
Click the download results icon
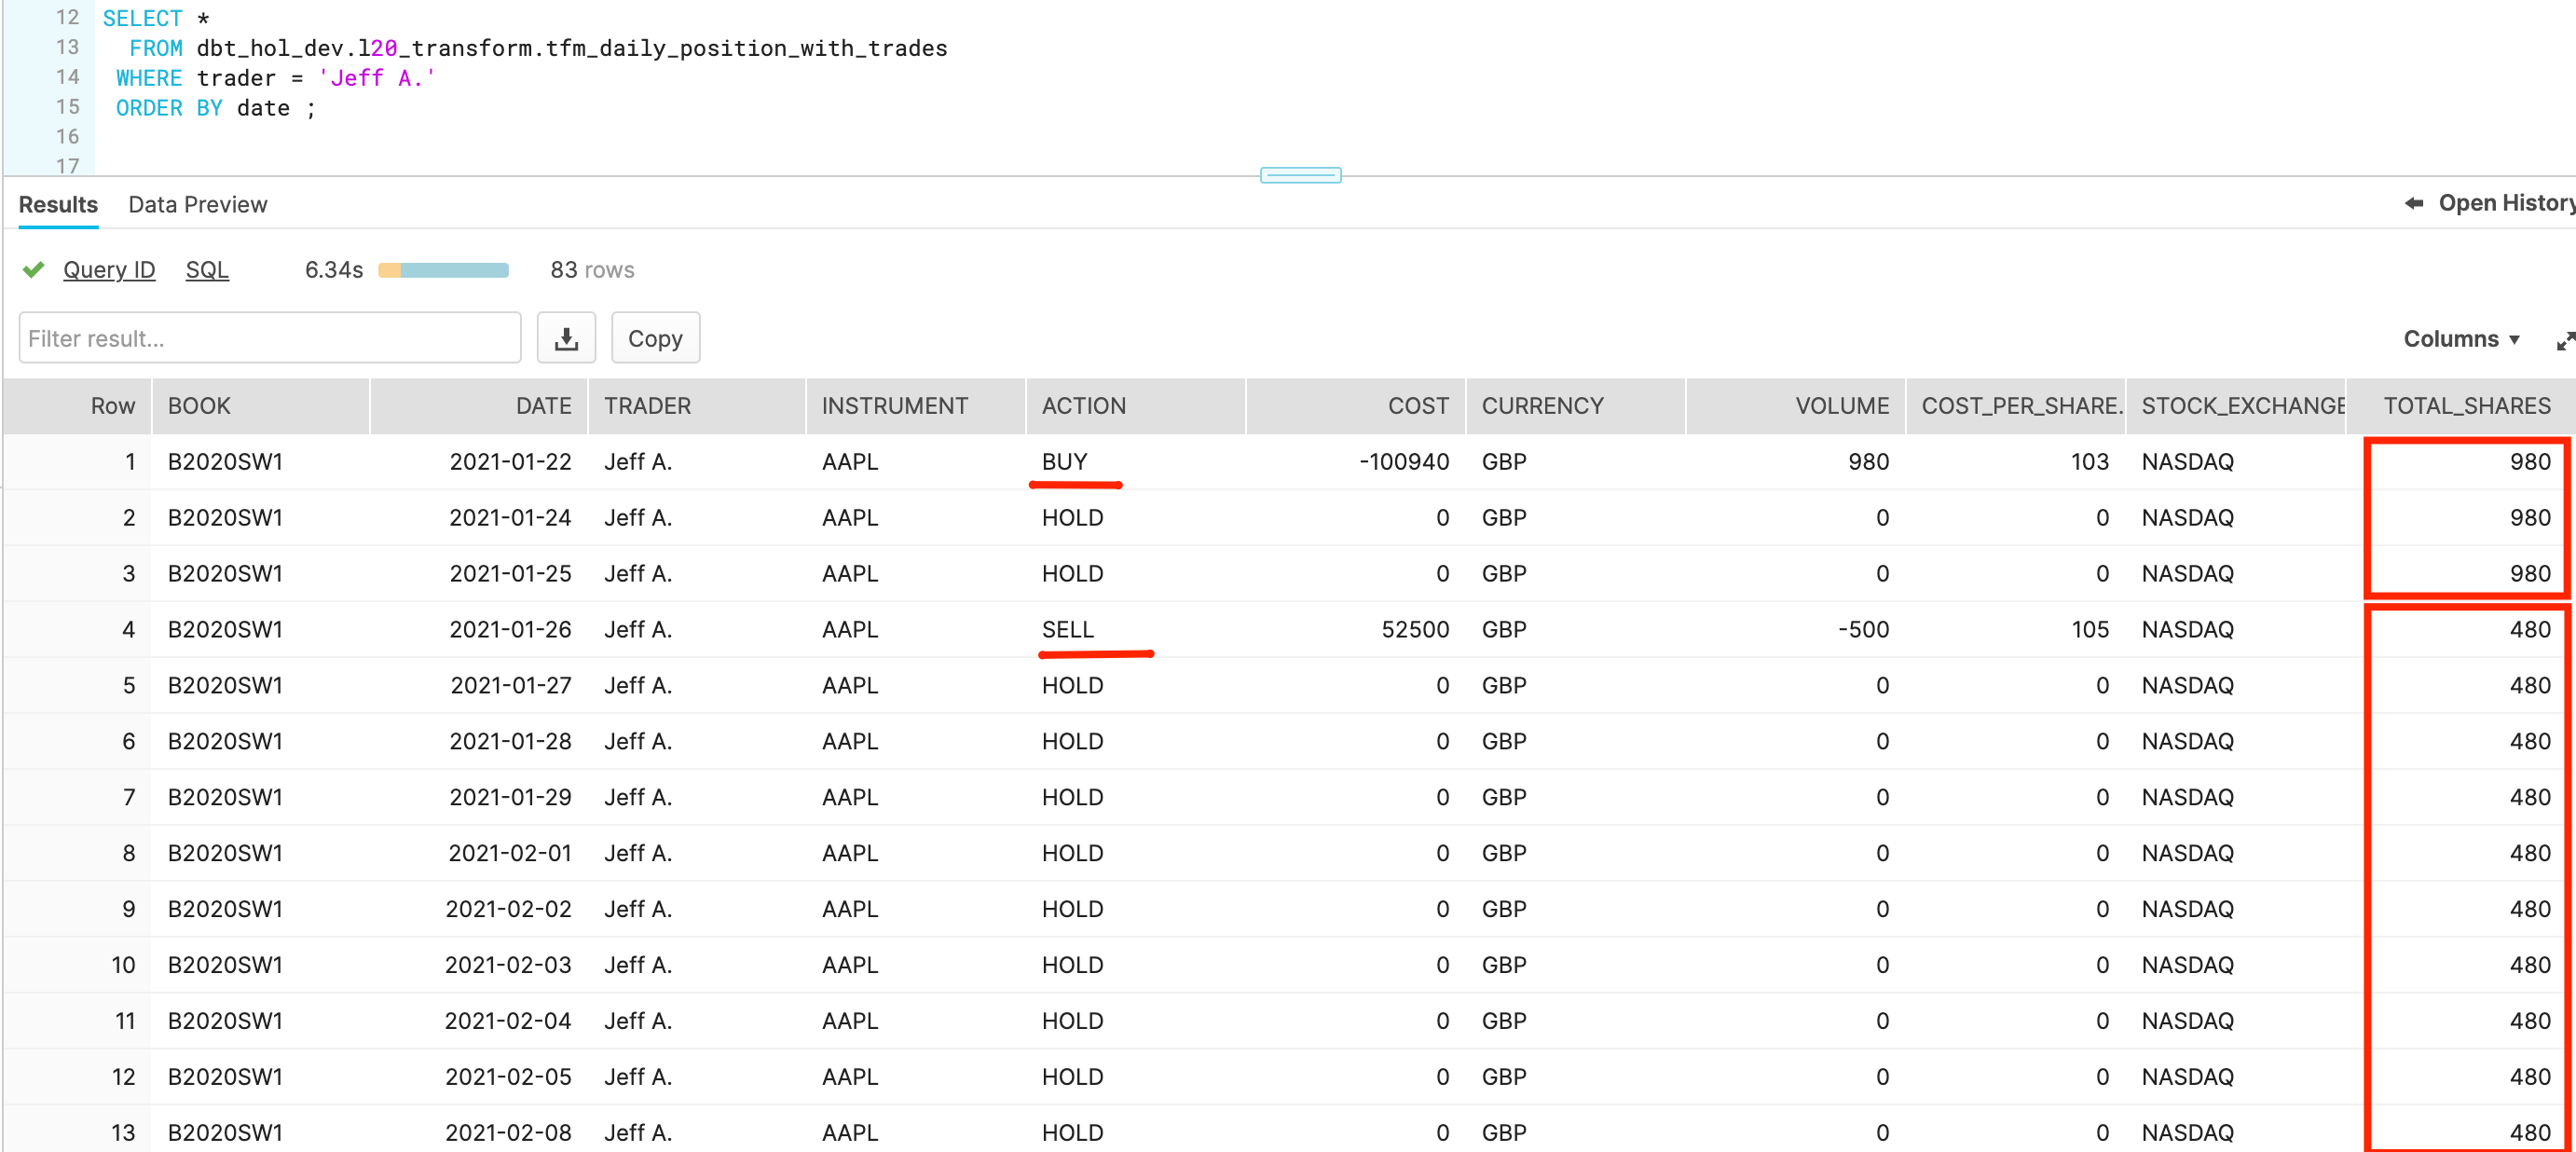point(566,339)
